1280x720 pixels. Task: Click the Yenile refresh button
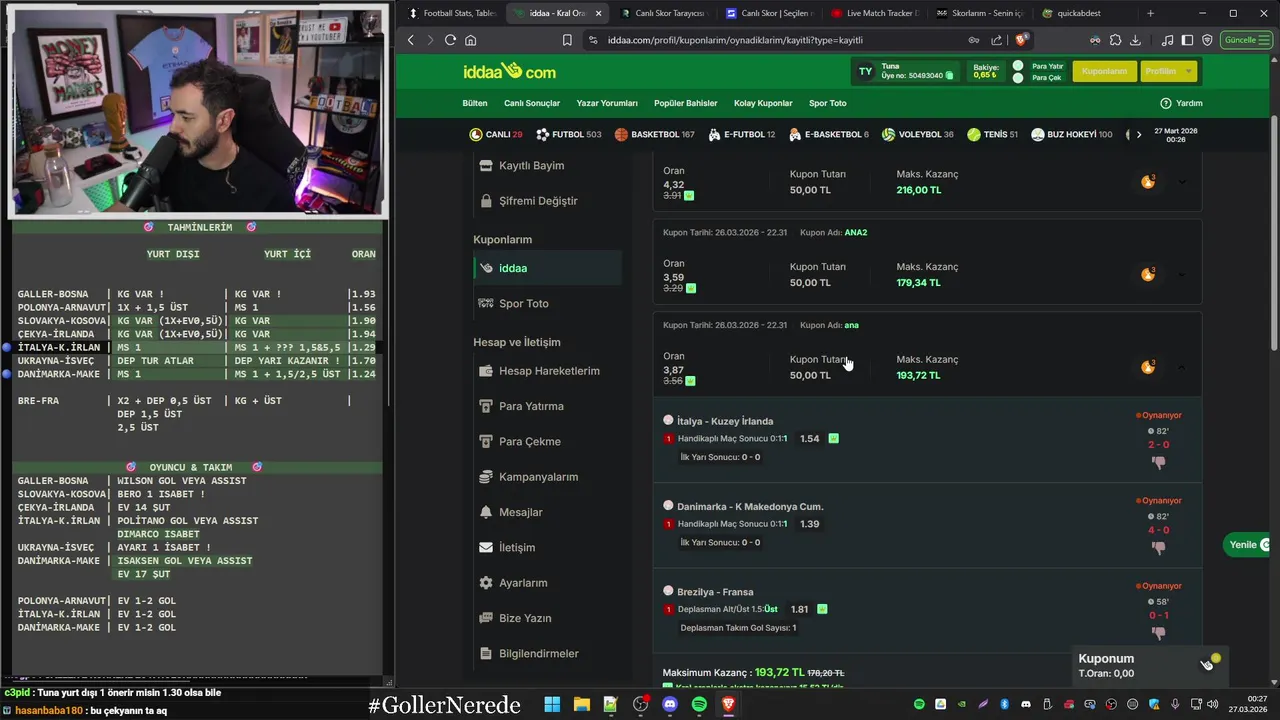[x=1248, y=545]
